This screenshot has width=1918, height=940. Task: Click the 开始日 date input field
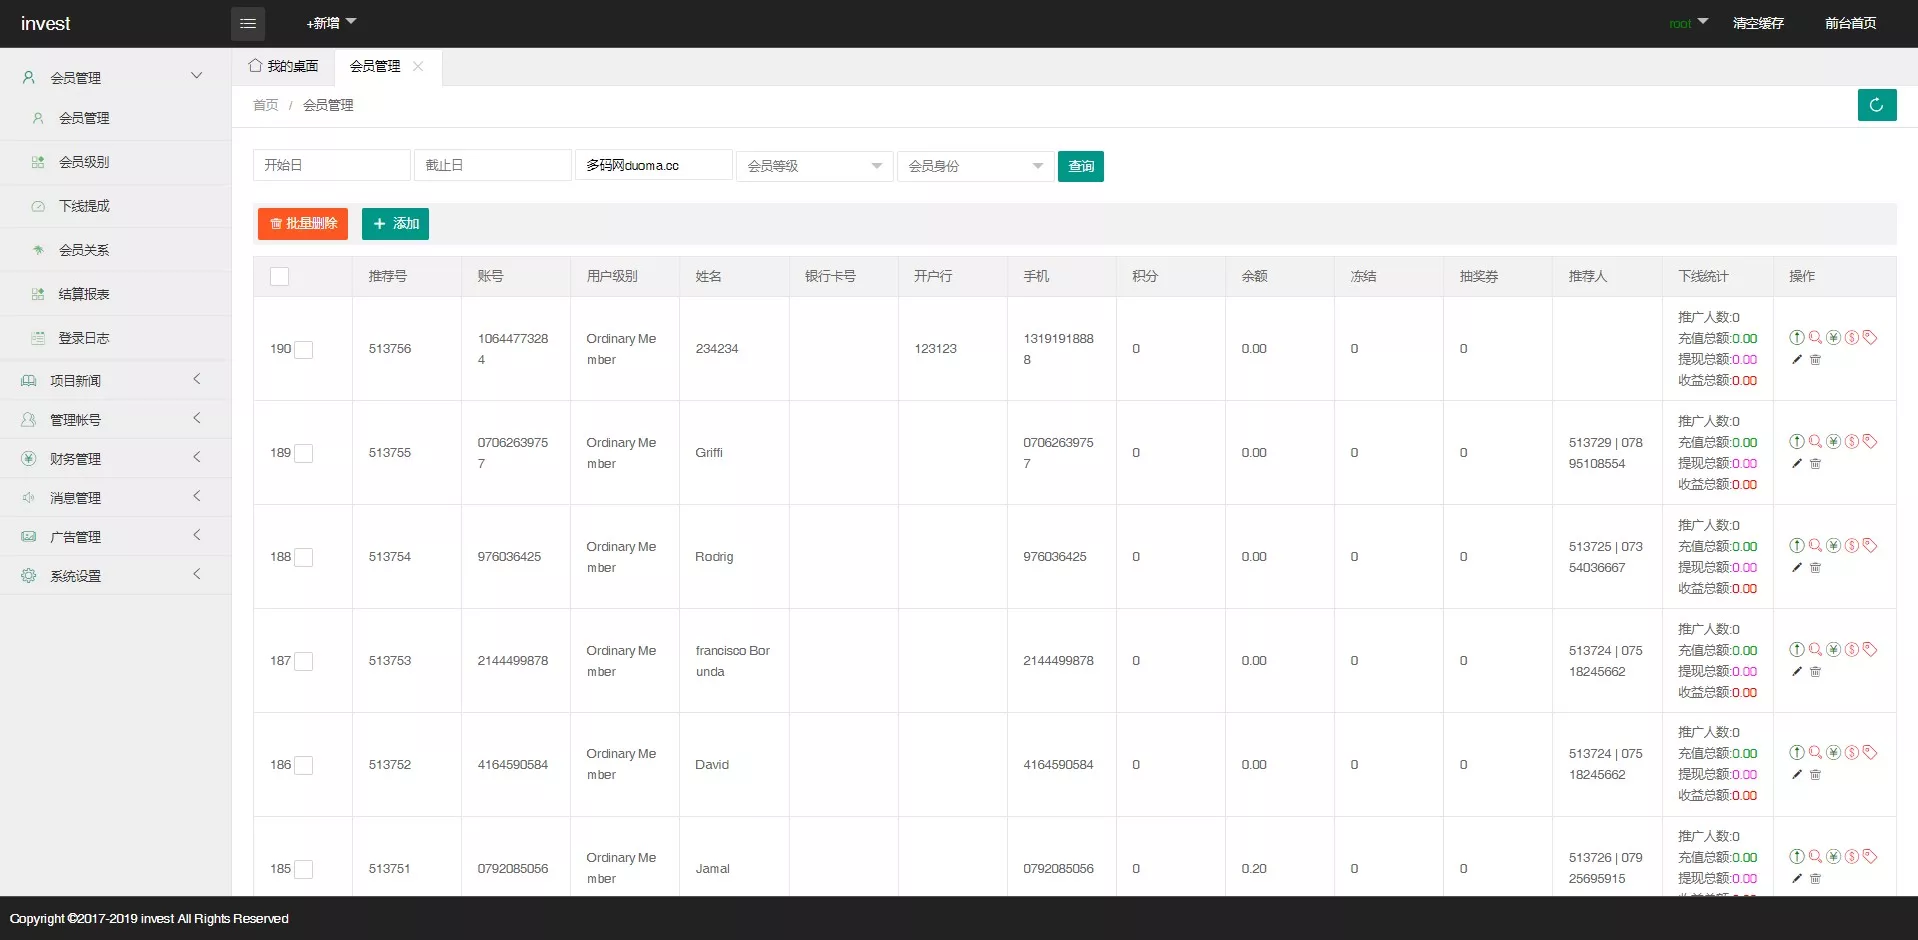coord(331,165)
